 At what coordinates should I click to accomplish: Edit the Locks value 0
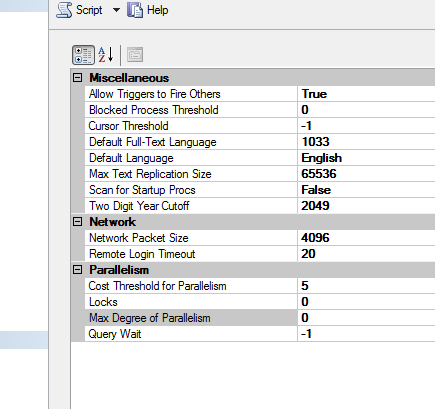[366, 302]
